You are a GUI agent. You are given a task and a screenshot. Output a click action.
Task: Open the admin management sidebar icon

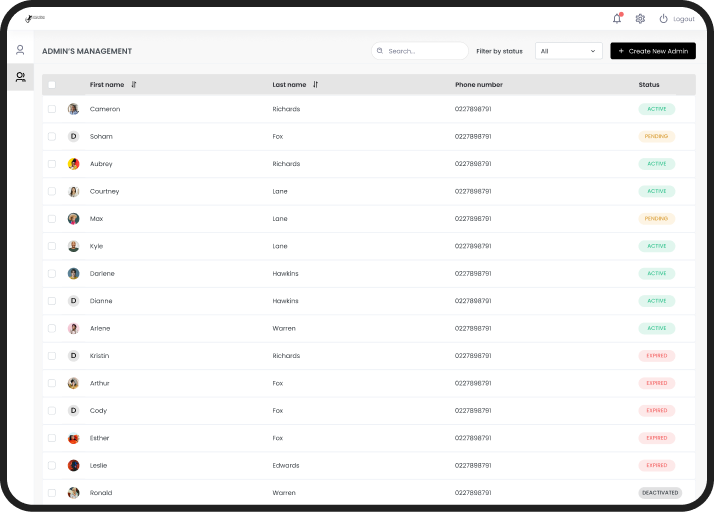20,77
